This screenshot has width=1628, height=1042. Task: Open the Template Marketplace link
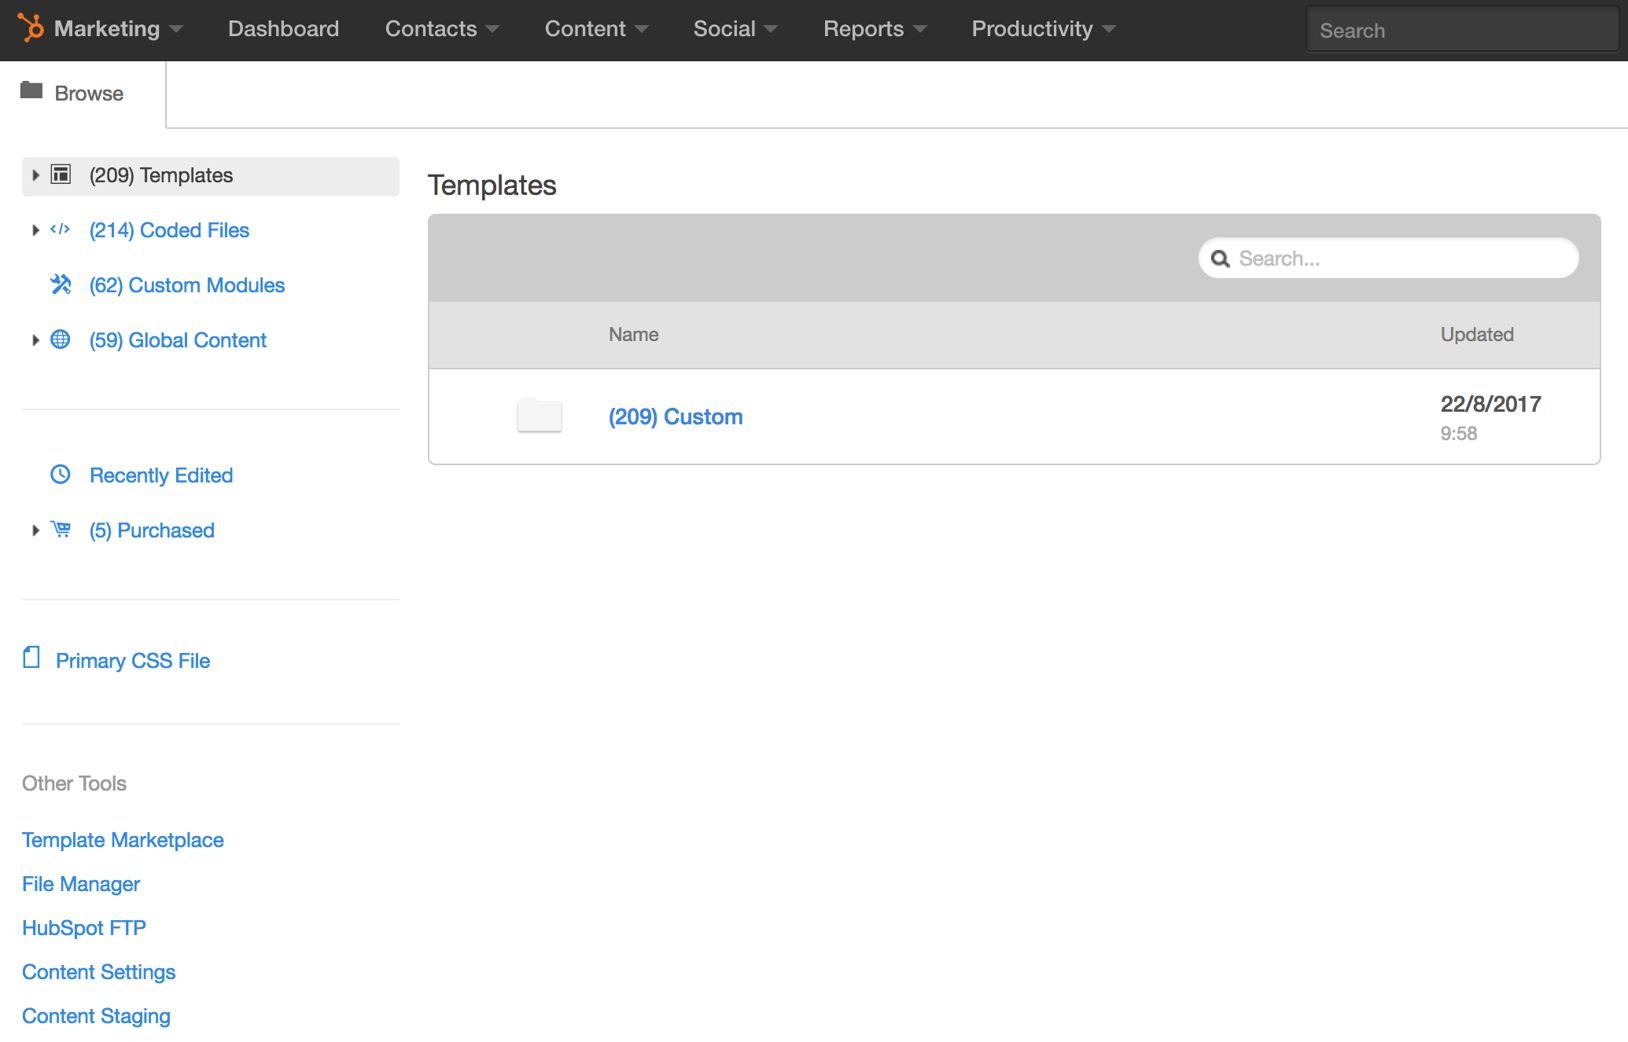pyautogui.click(x=122, y=840)
